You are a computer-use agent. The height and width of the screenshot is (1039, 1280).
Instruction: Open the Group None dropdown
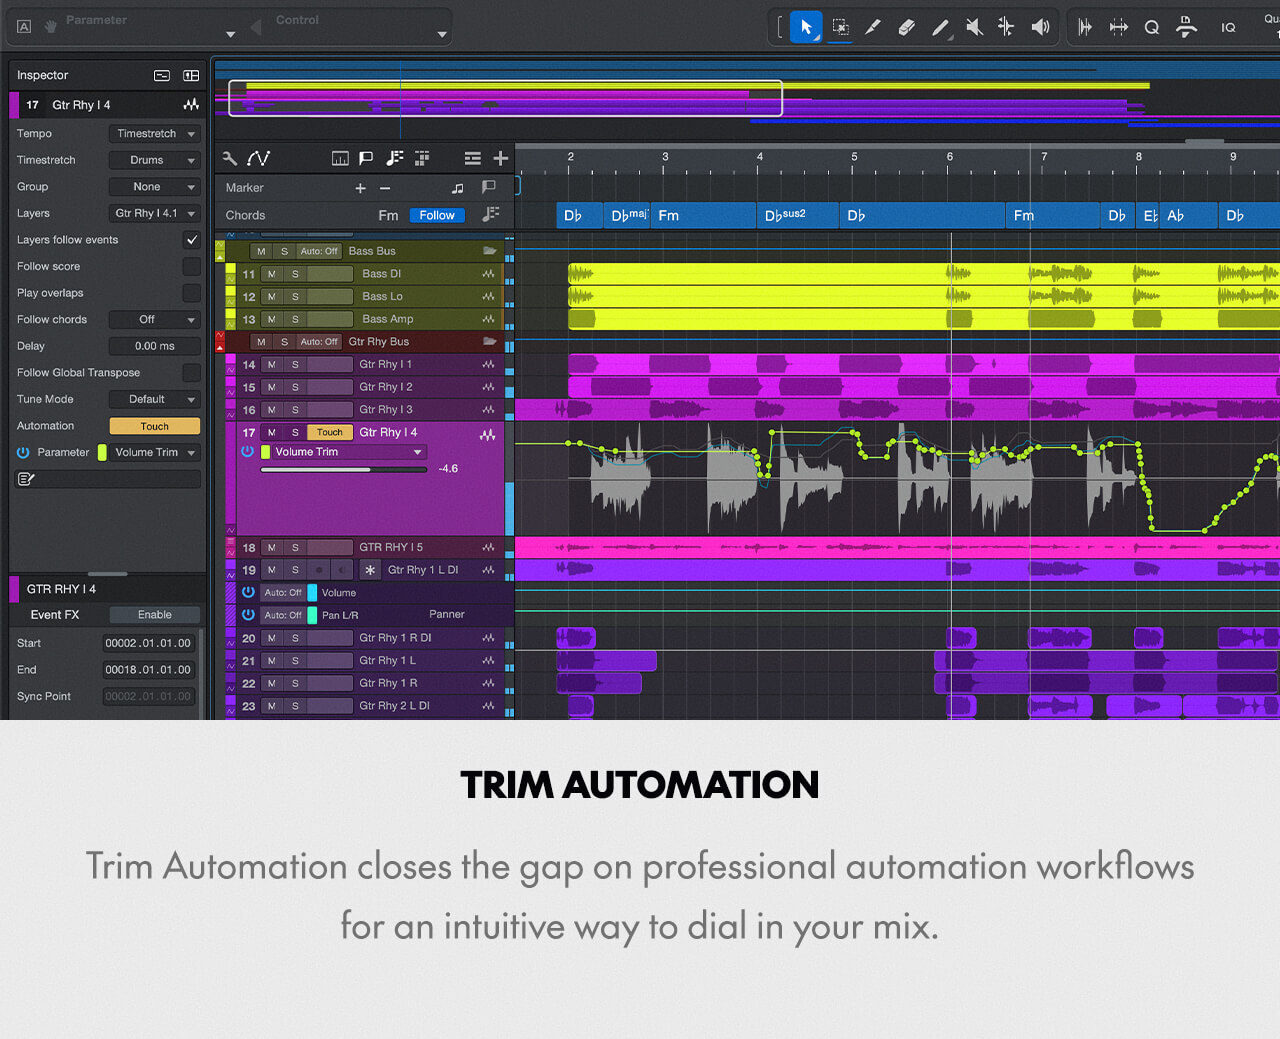[x=155, y=187]
